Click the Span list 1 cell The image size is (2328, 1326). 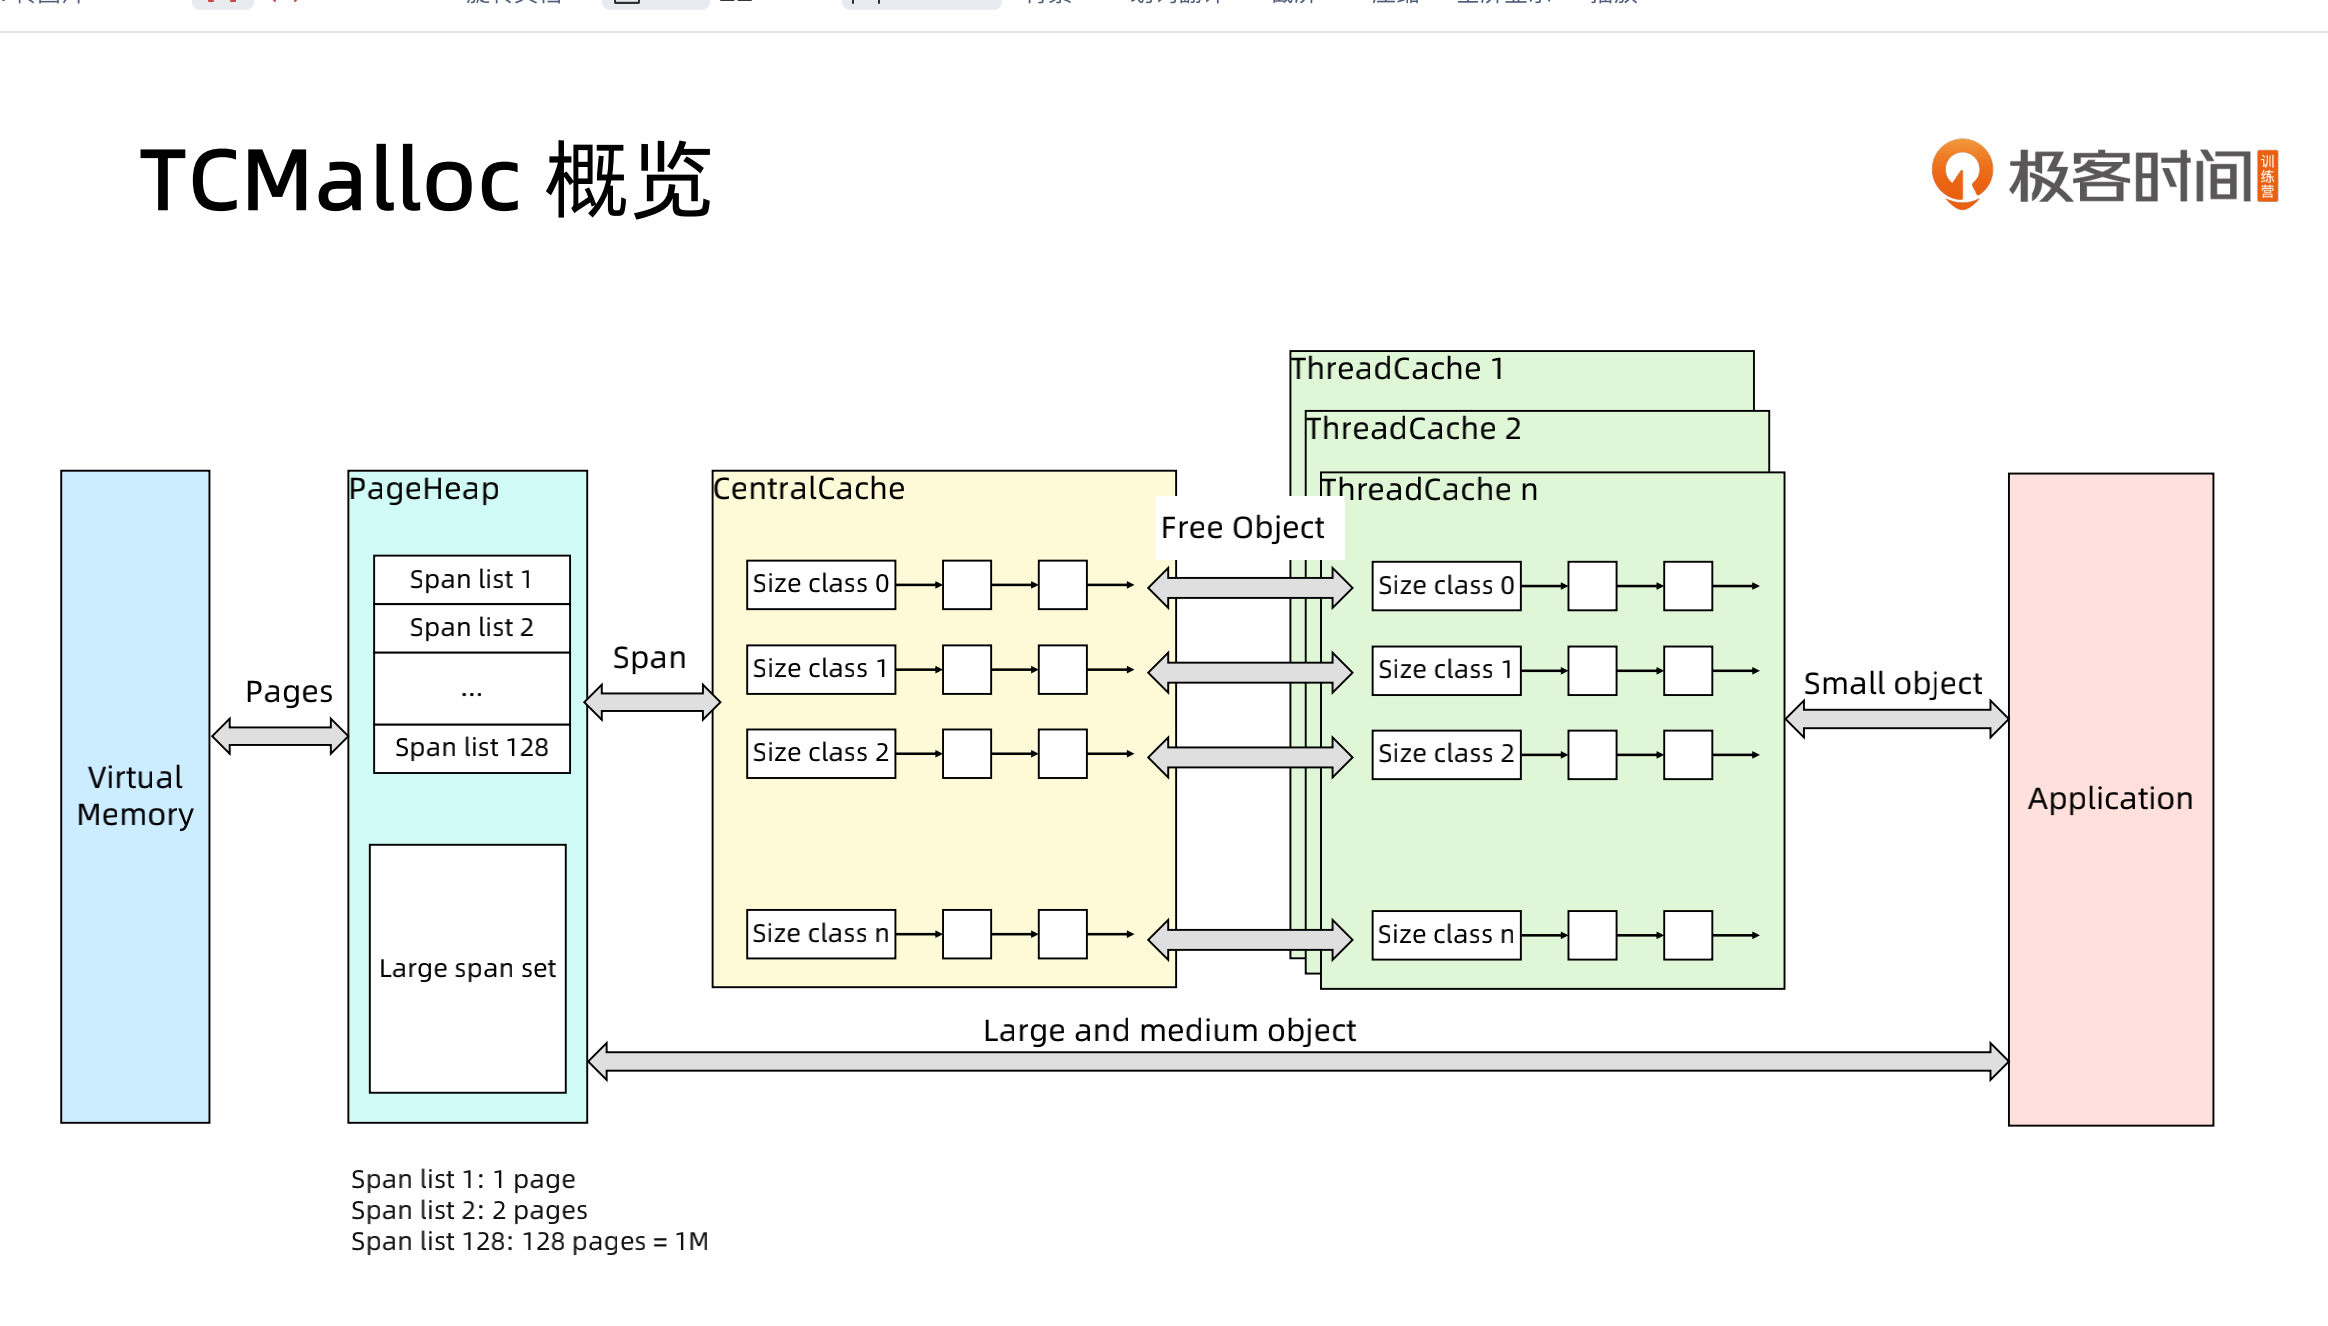[x=471, y=580]
